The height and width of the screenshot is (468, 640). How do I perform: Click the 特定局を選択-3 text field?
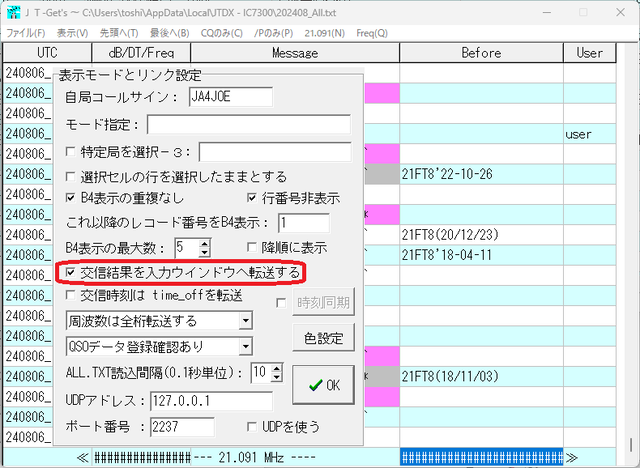click(x=275, y=152)
